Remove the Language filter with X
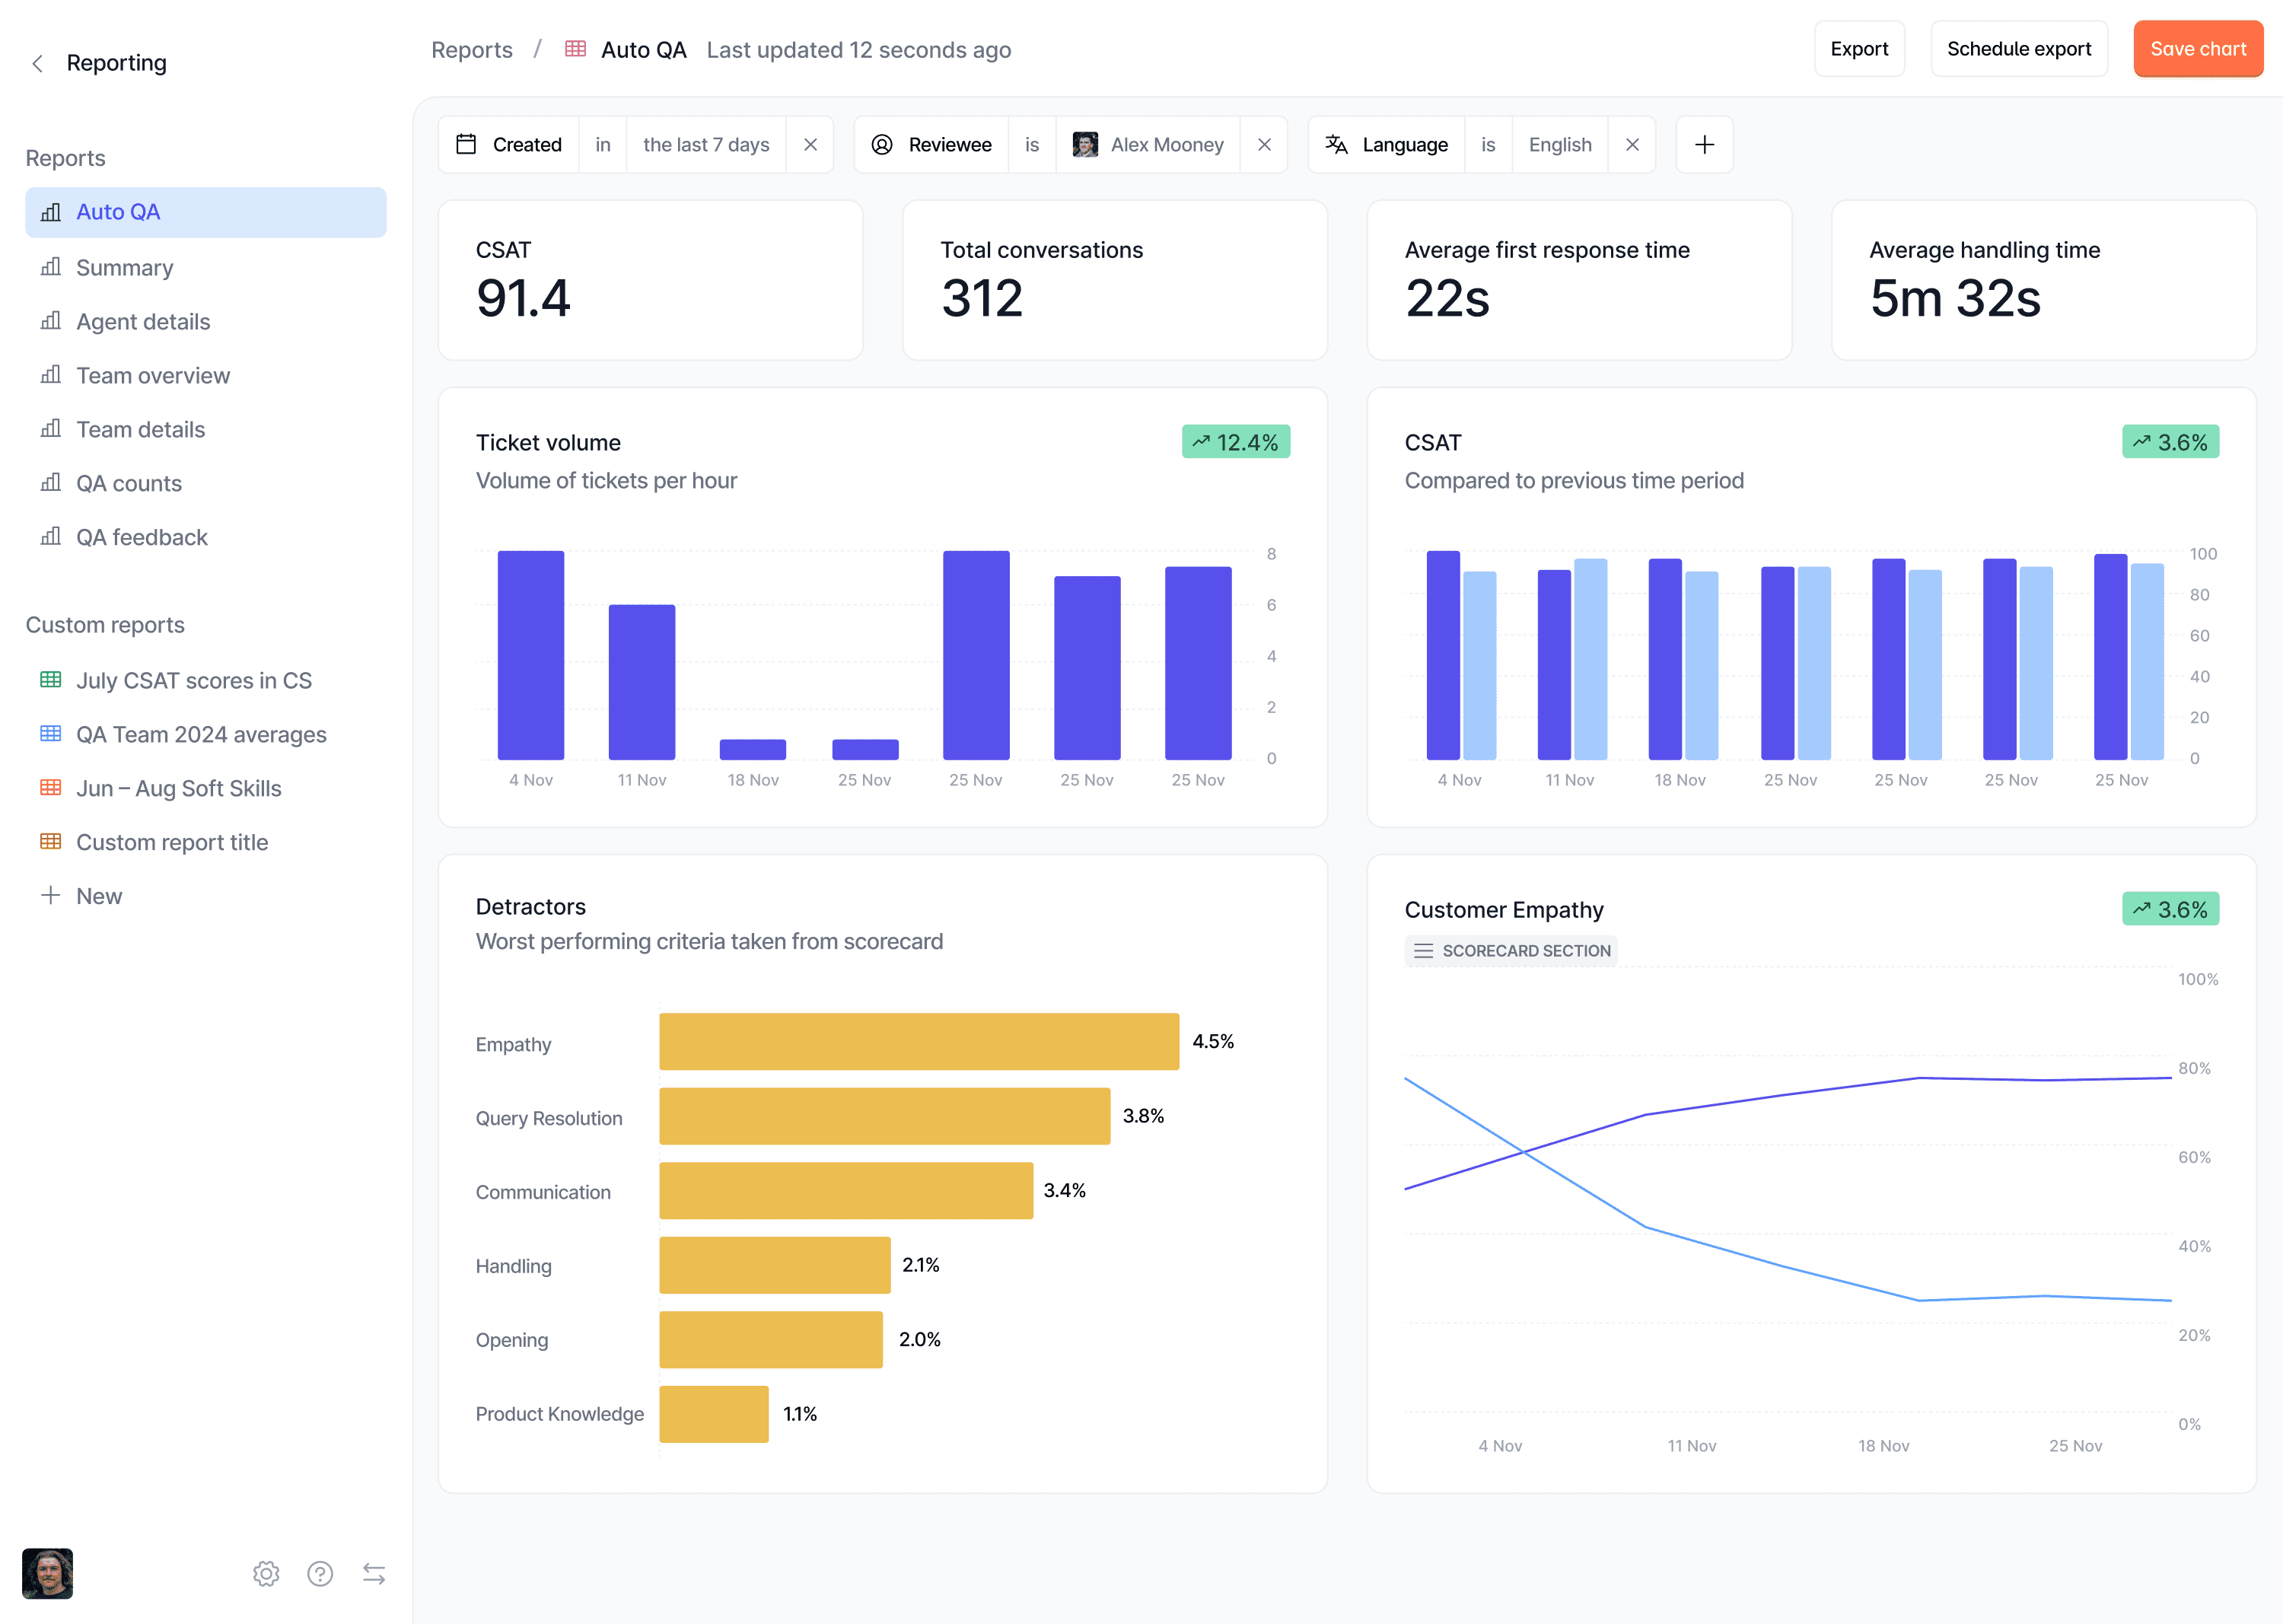The height and width of the screenshot is (1624, 2283). (1632, 145)
